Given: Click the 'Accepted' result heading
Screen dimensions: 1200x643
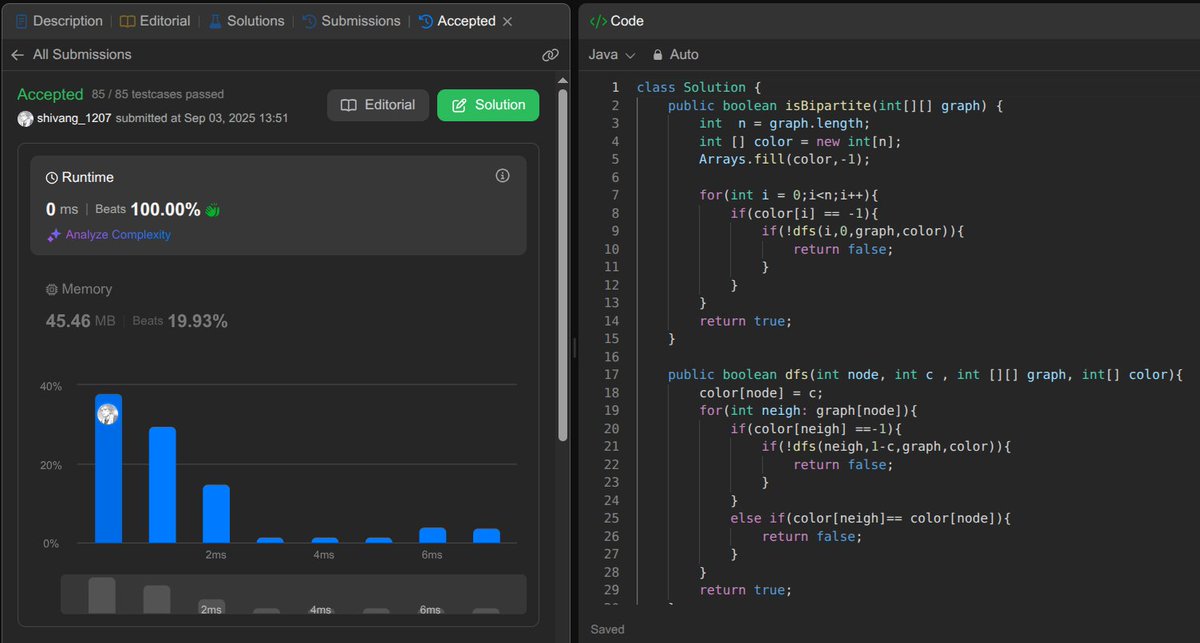Looking at the screenshot, I should click(x=50, y=94).
